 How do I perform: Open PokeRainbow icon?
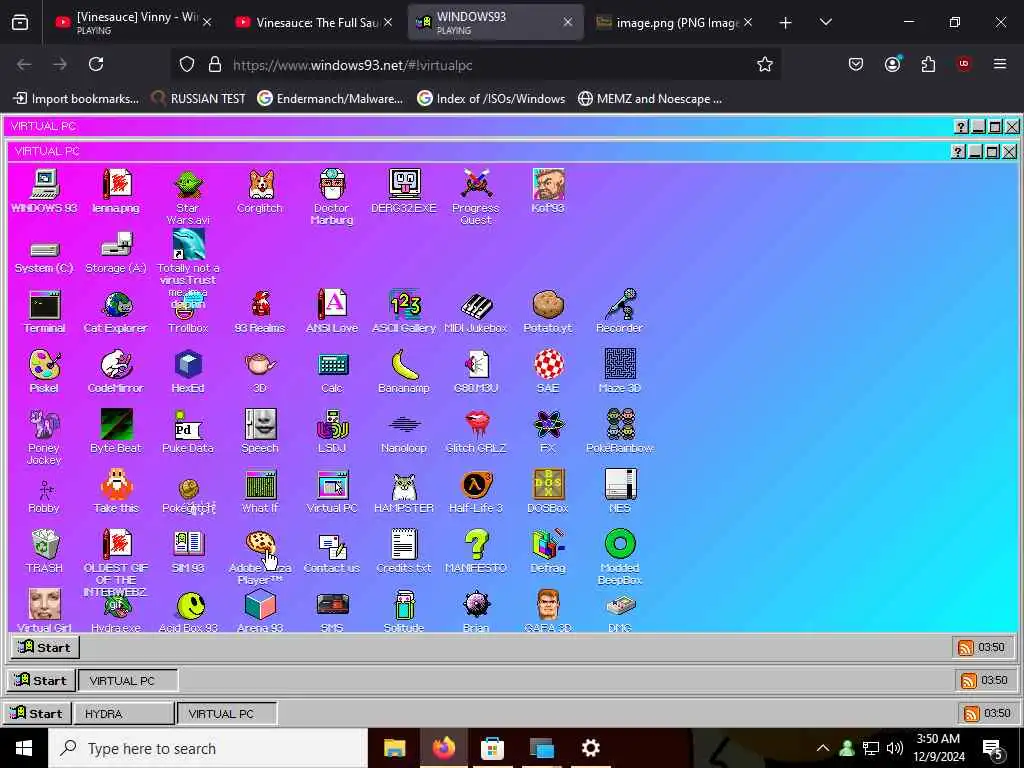pos(620,431)
